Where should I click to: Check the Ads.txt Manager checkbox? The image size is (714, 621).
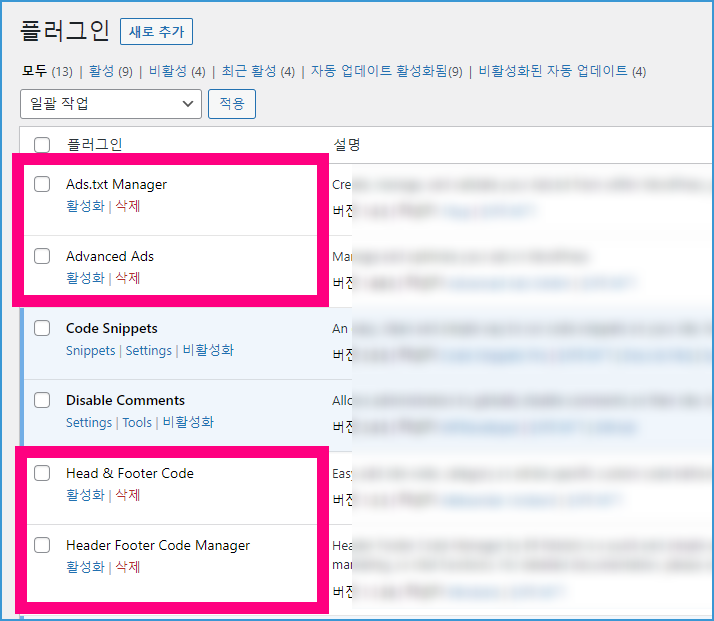point(42,184)
